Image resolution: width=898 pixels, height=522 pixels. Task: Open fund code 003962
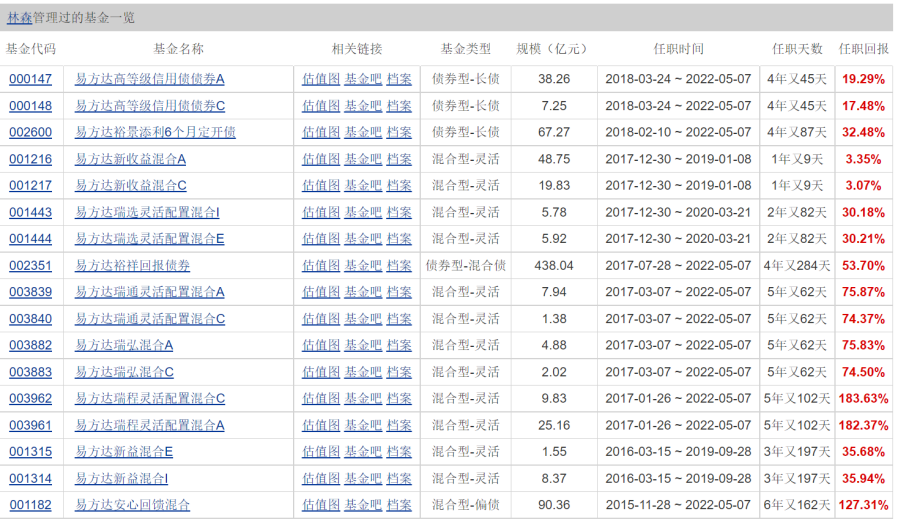[x=30, y=399]
